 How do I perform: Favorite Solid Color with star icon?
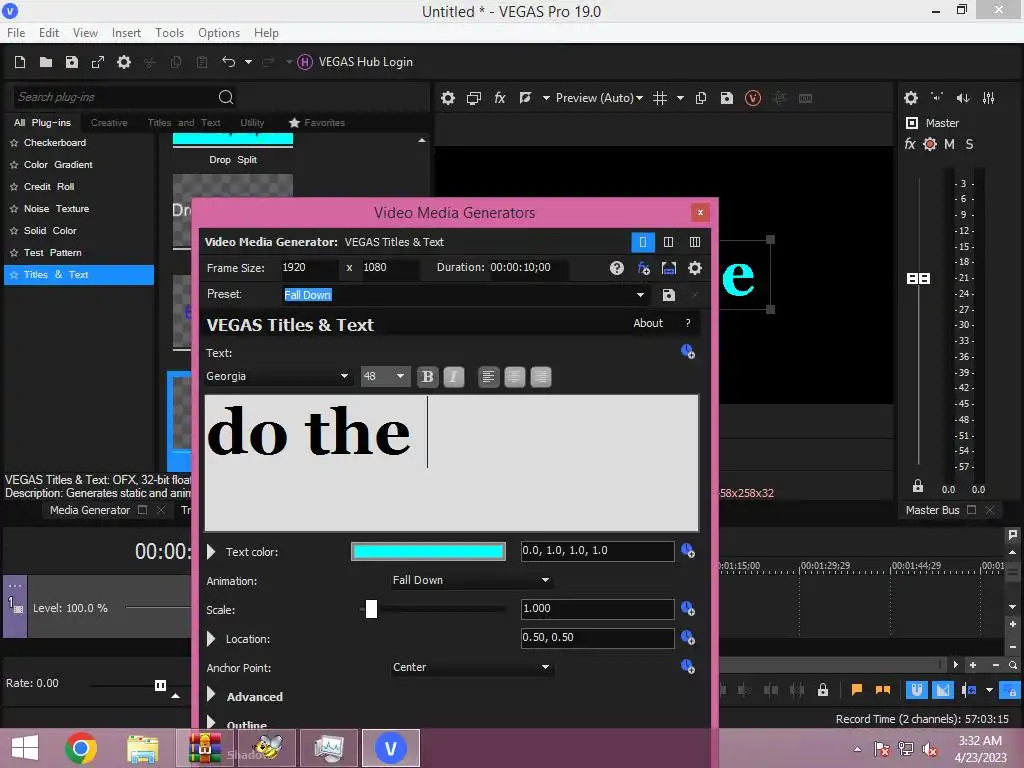(14, 231)
